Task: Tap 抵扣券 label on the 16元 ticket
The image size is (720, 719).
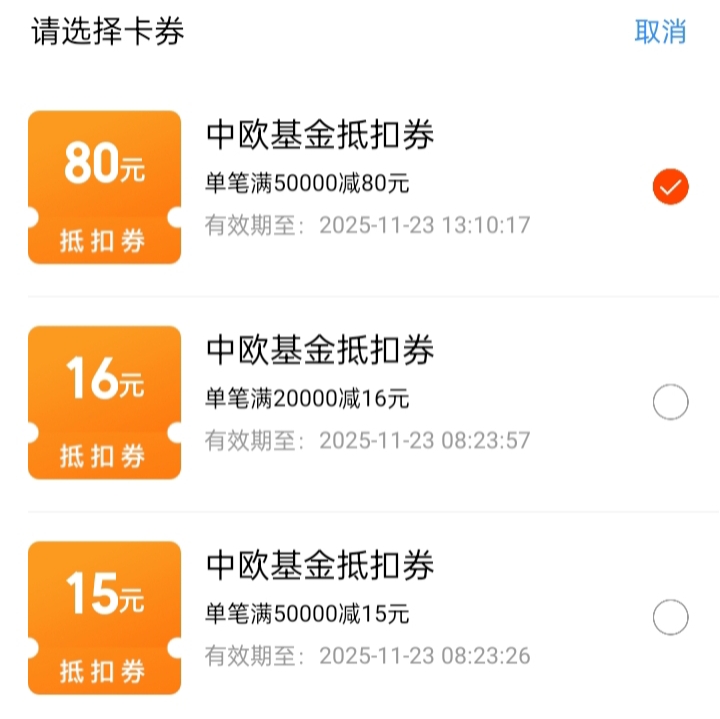Action: coord(103,456)
